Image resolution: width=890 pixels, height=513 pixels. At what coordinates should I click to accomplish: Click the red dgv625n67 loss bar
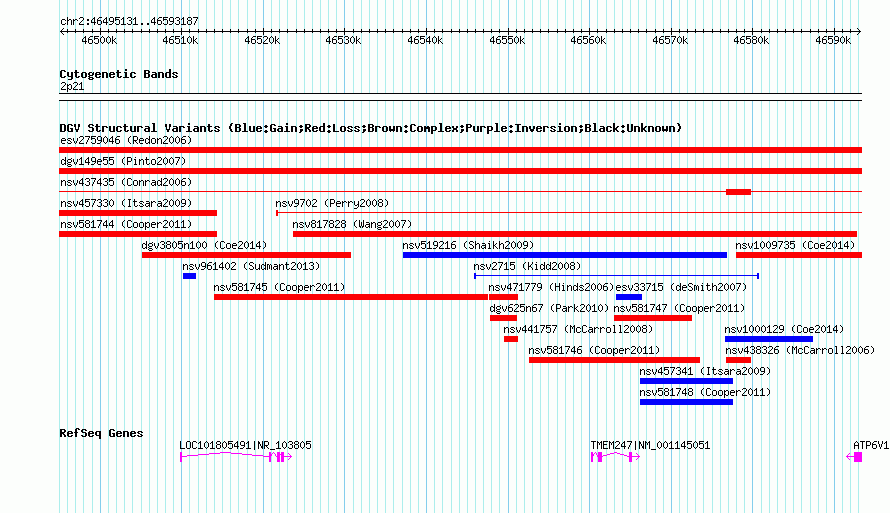pos(503,318)
